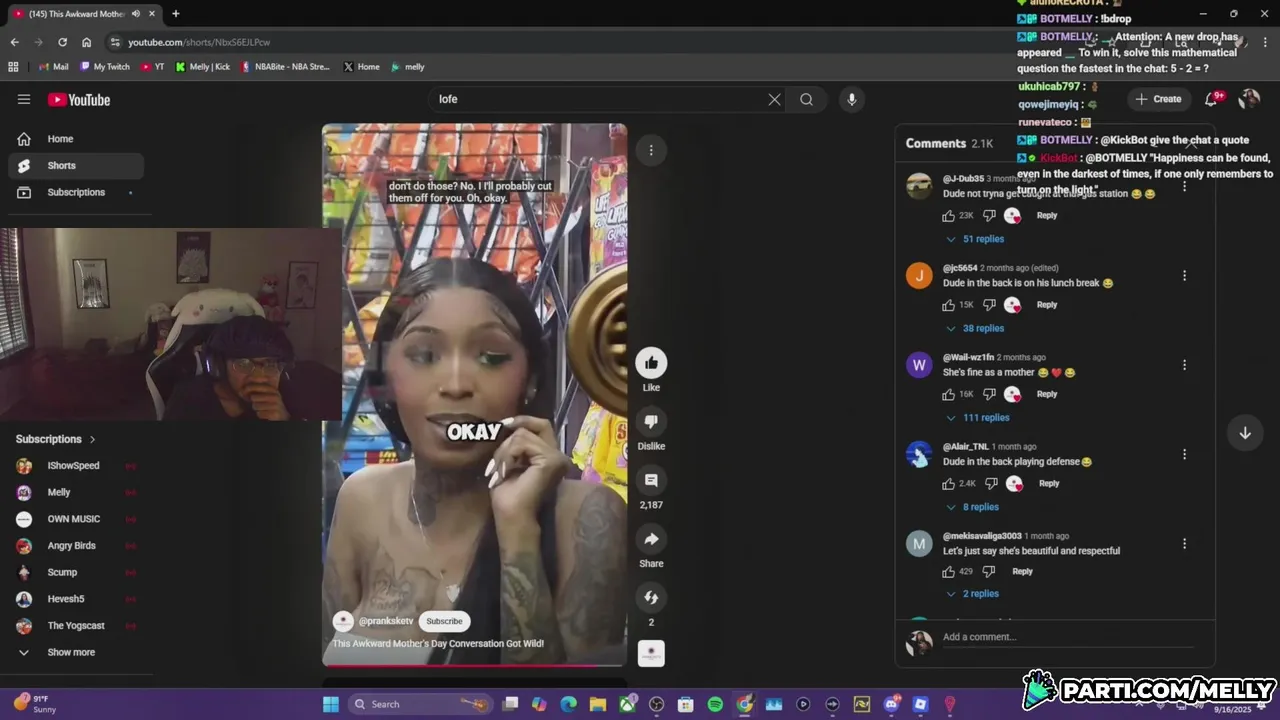Image resolution: width=1280 pixels, height=720 pixels.
Task: Open Melly subscription channel
Action: click(x=76, y=492)
